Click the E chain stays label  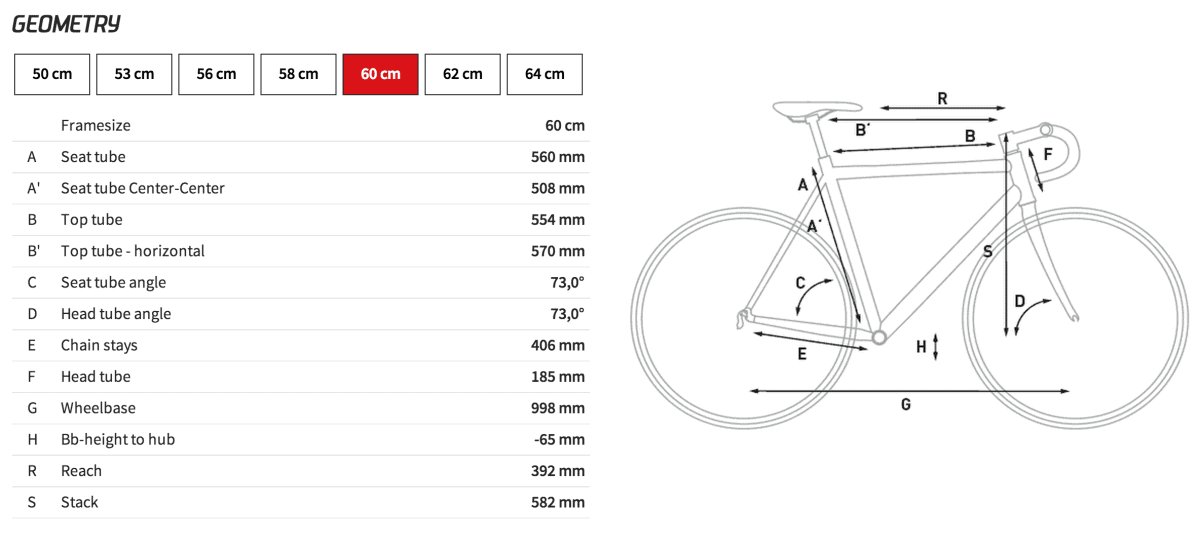[802, 354]
